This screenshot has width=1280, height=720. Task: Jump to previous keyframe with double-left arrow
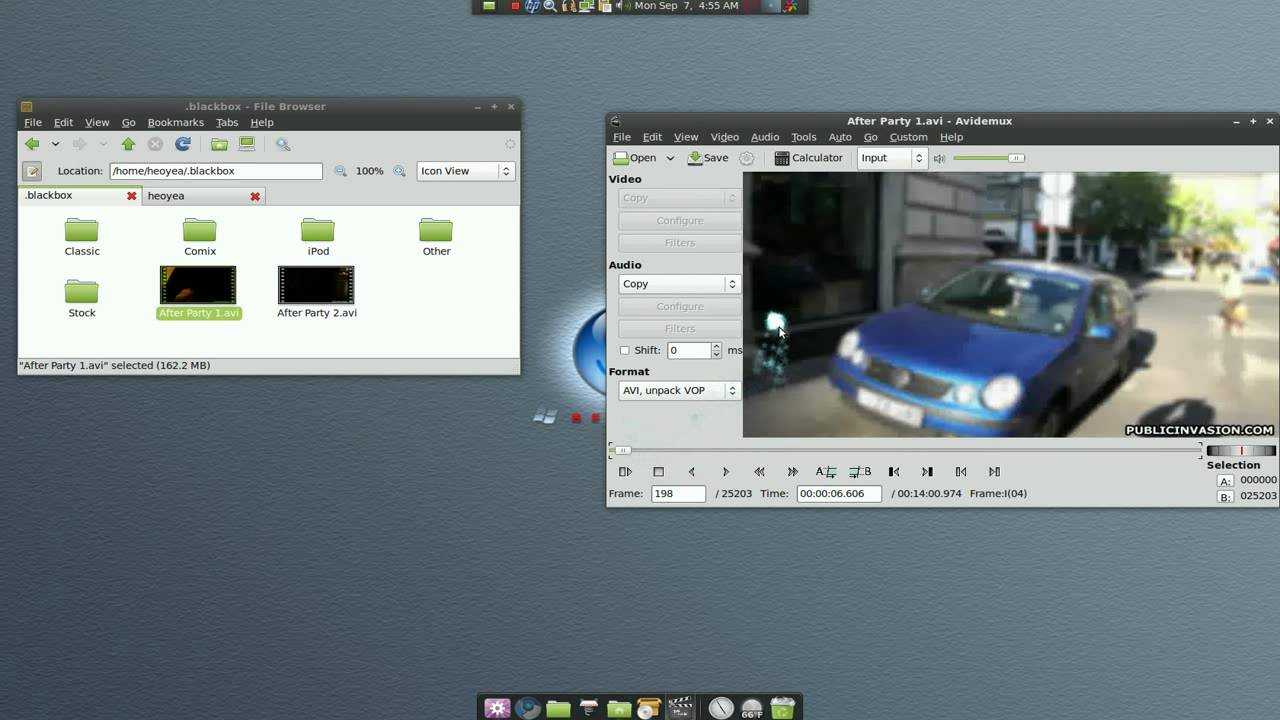click(x=759, y=472)
